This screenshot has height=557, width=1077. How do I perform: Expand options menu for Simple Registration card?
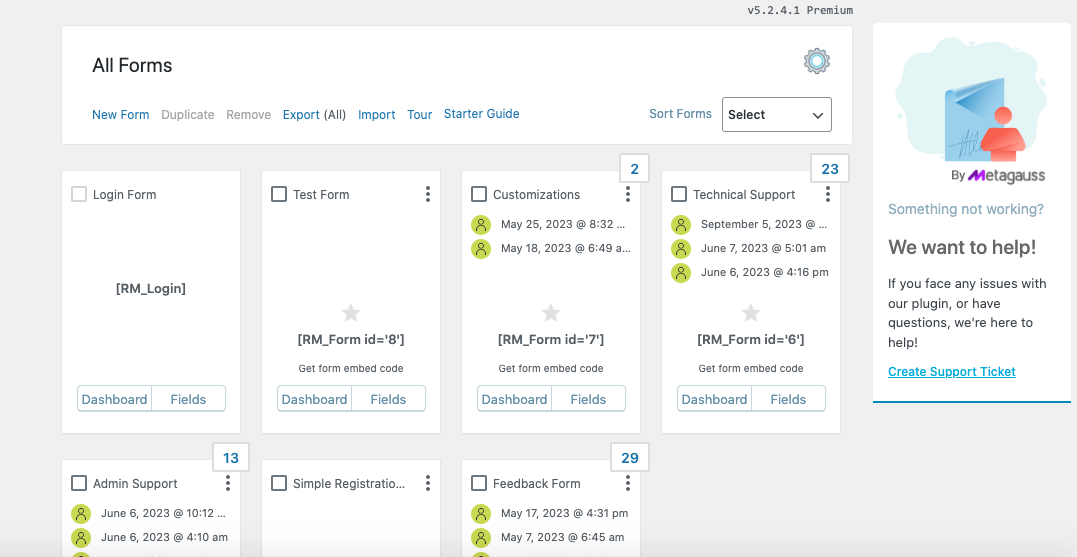(x=428, y=483)
